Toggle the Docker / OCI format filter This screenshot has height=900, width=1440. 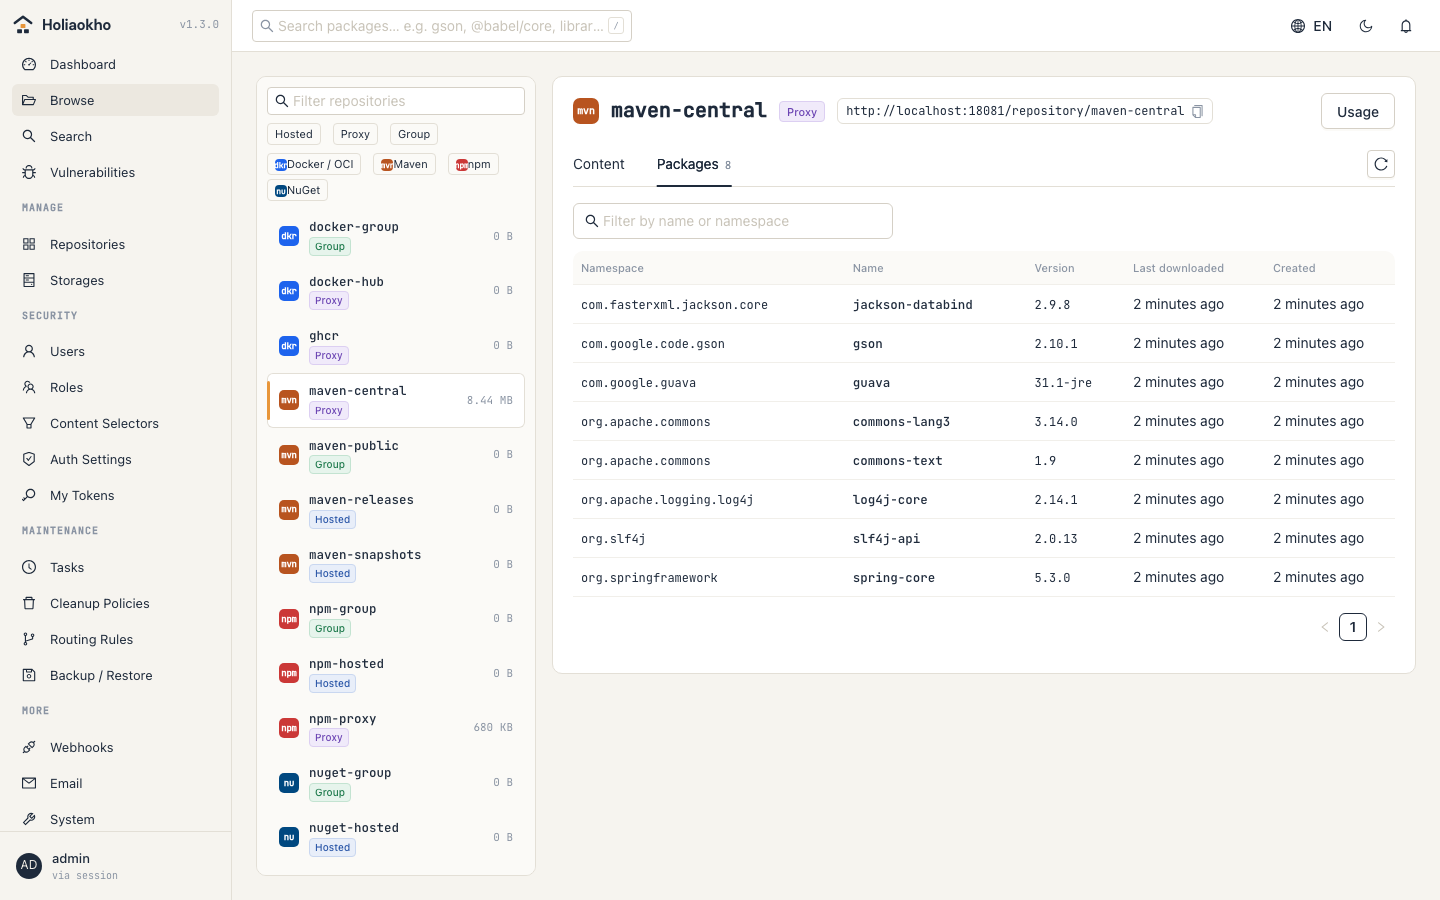click(314, 164)
